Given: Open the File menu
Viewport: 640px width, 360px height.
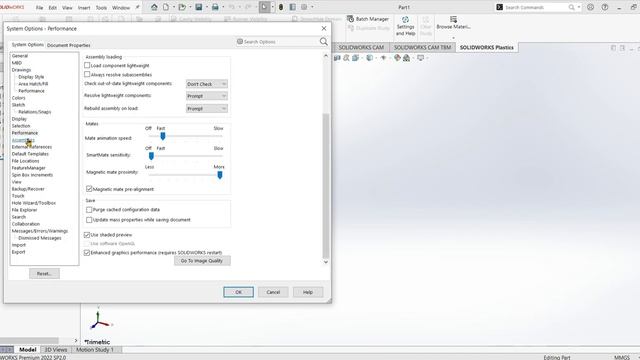Looking at the screenshot, I should pyautogui.click(x=40, y=7).
